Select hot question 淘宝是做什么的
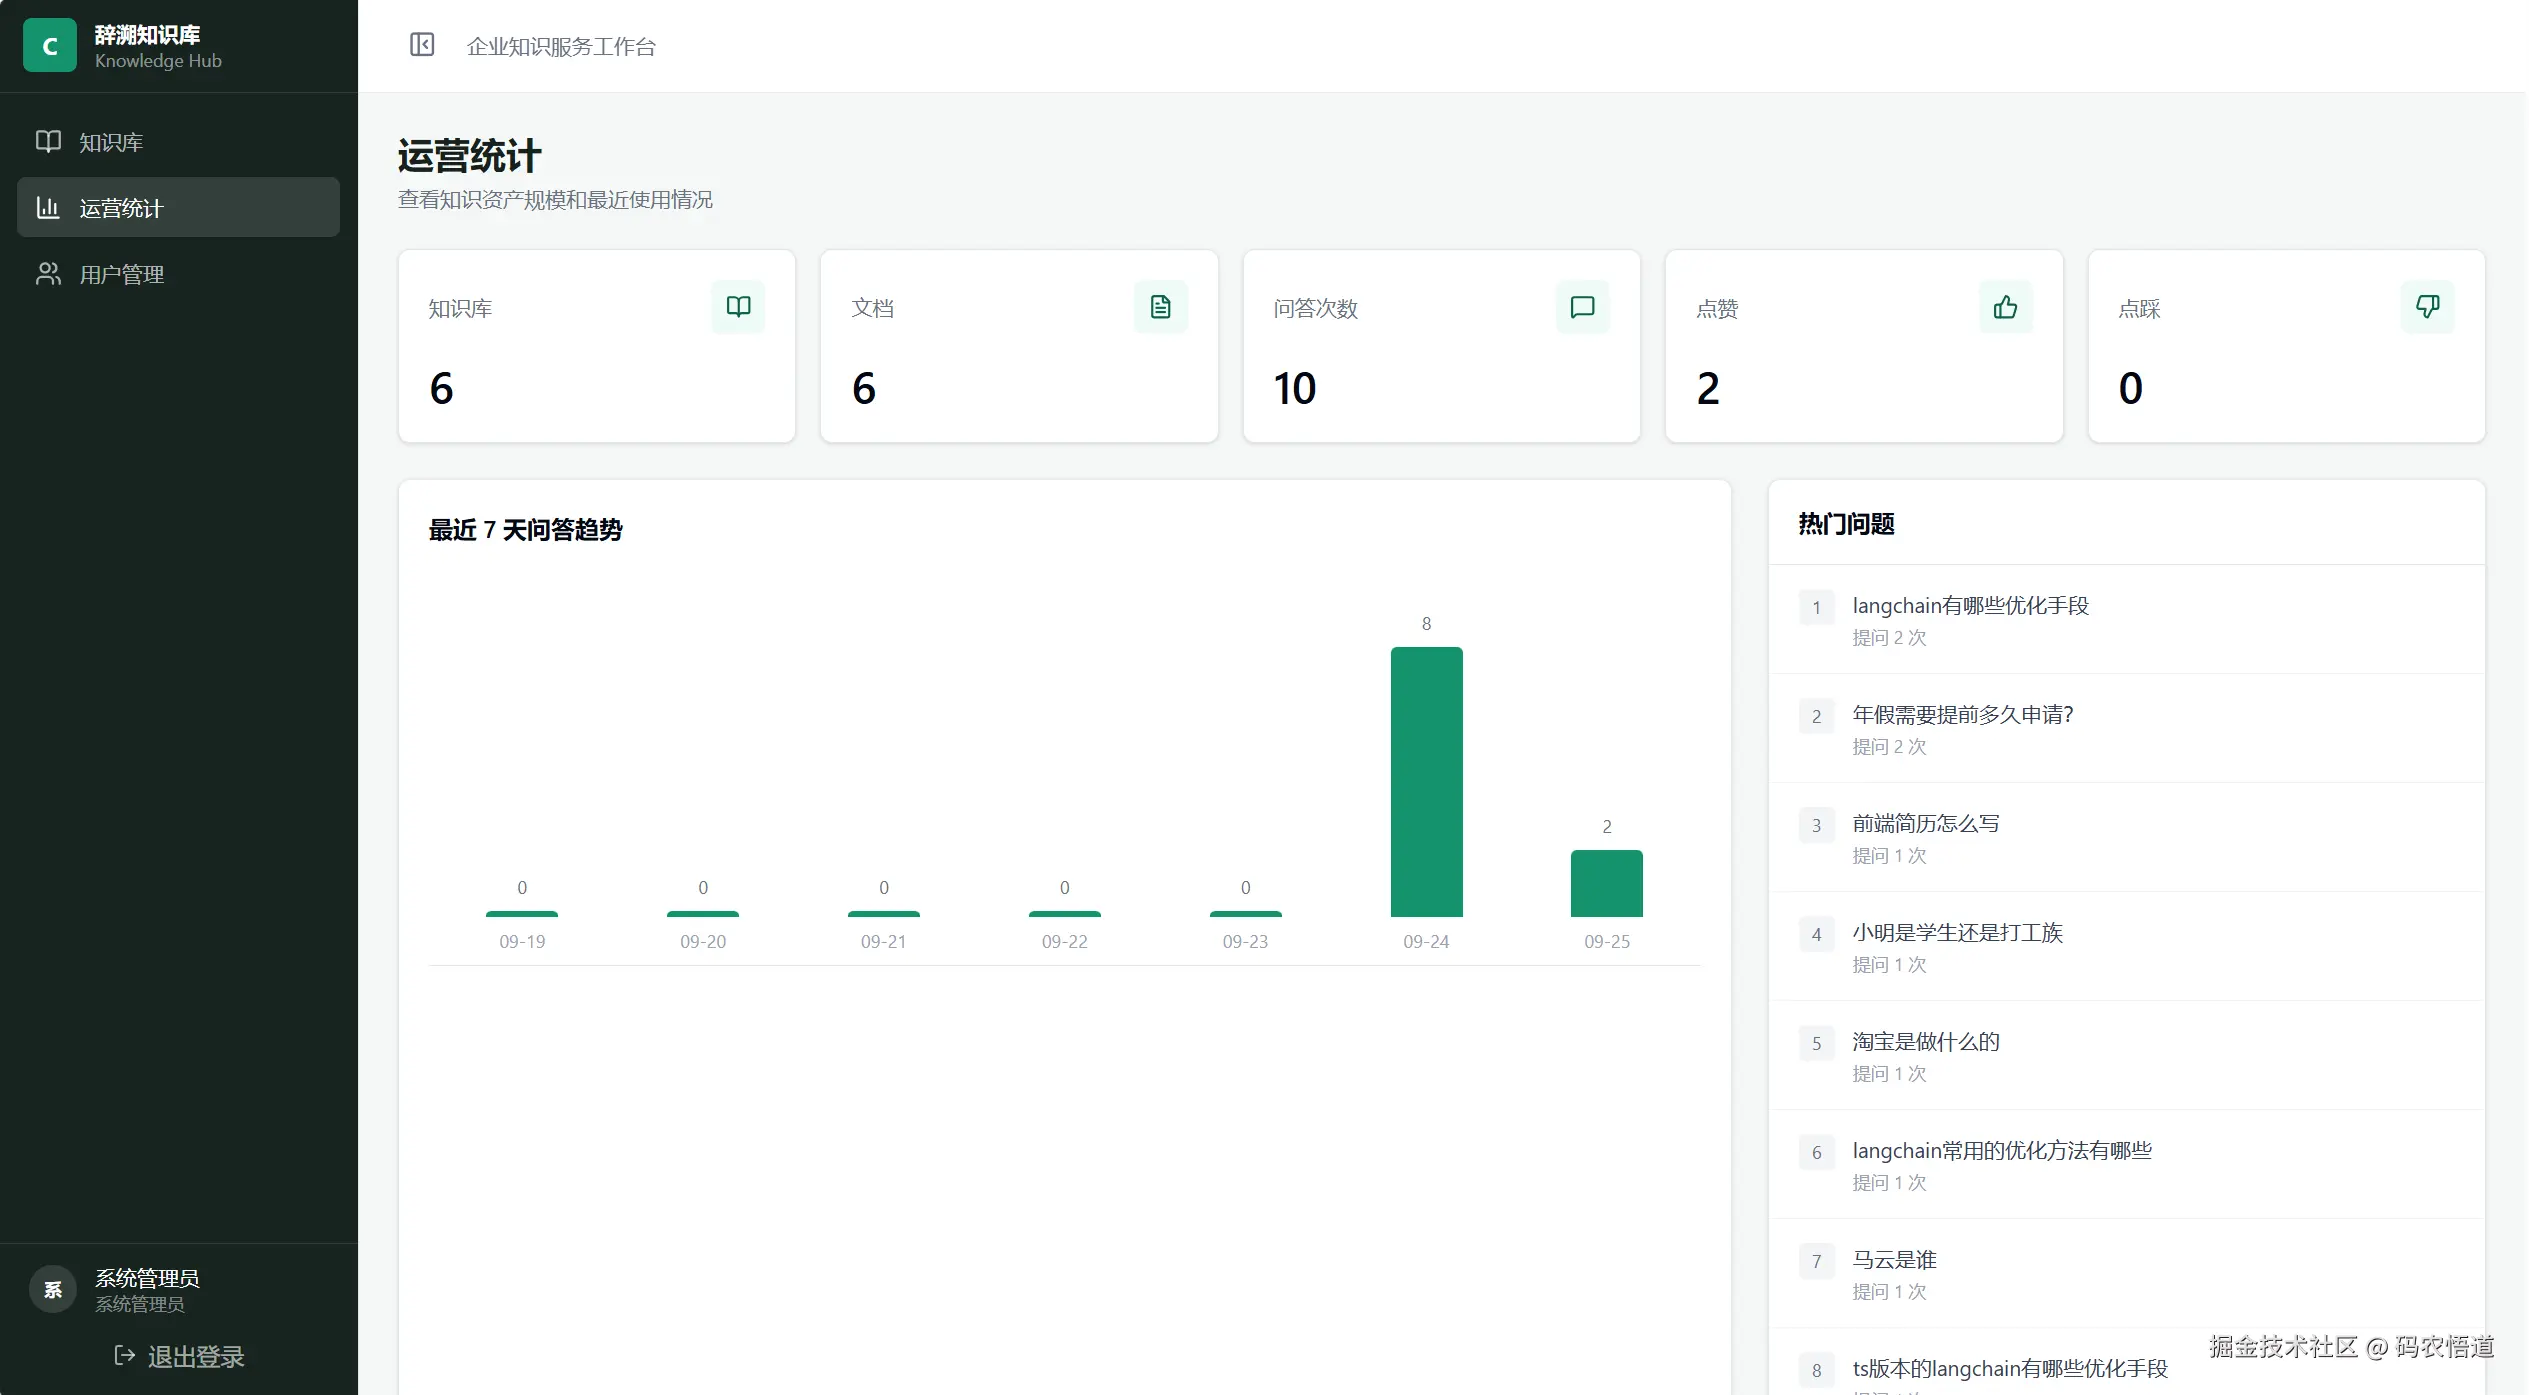Viewport: 2529px width, 1395px height. click(2127, 1056)
